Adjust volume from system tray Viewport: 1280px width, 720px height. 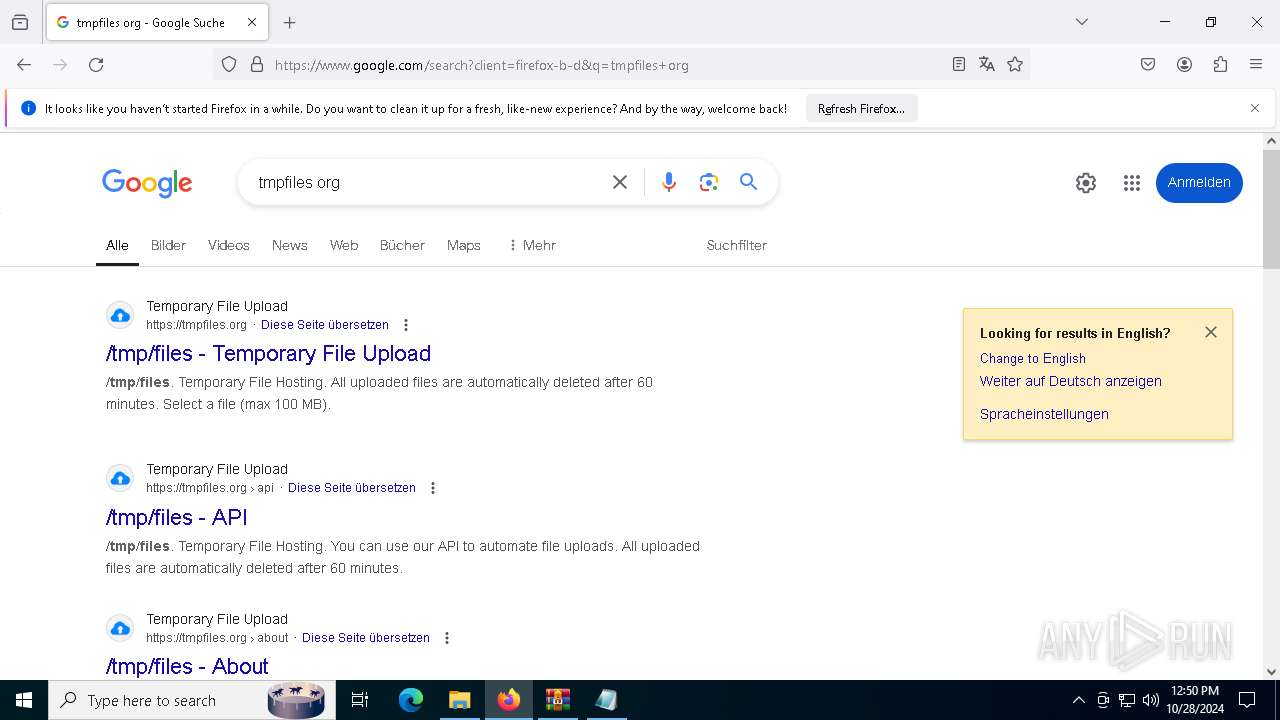(1151, 700)
